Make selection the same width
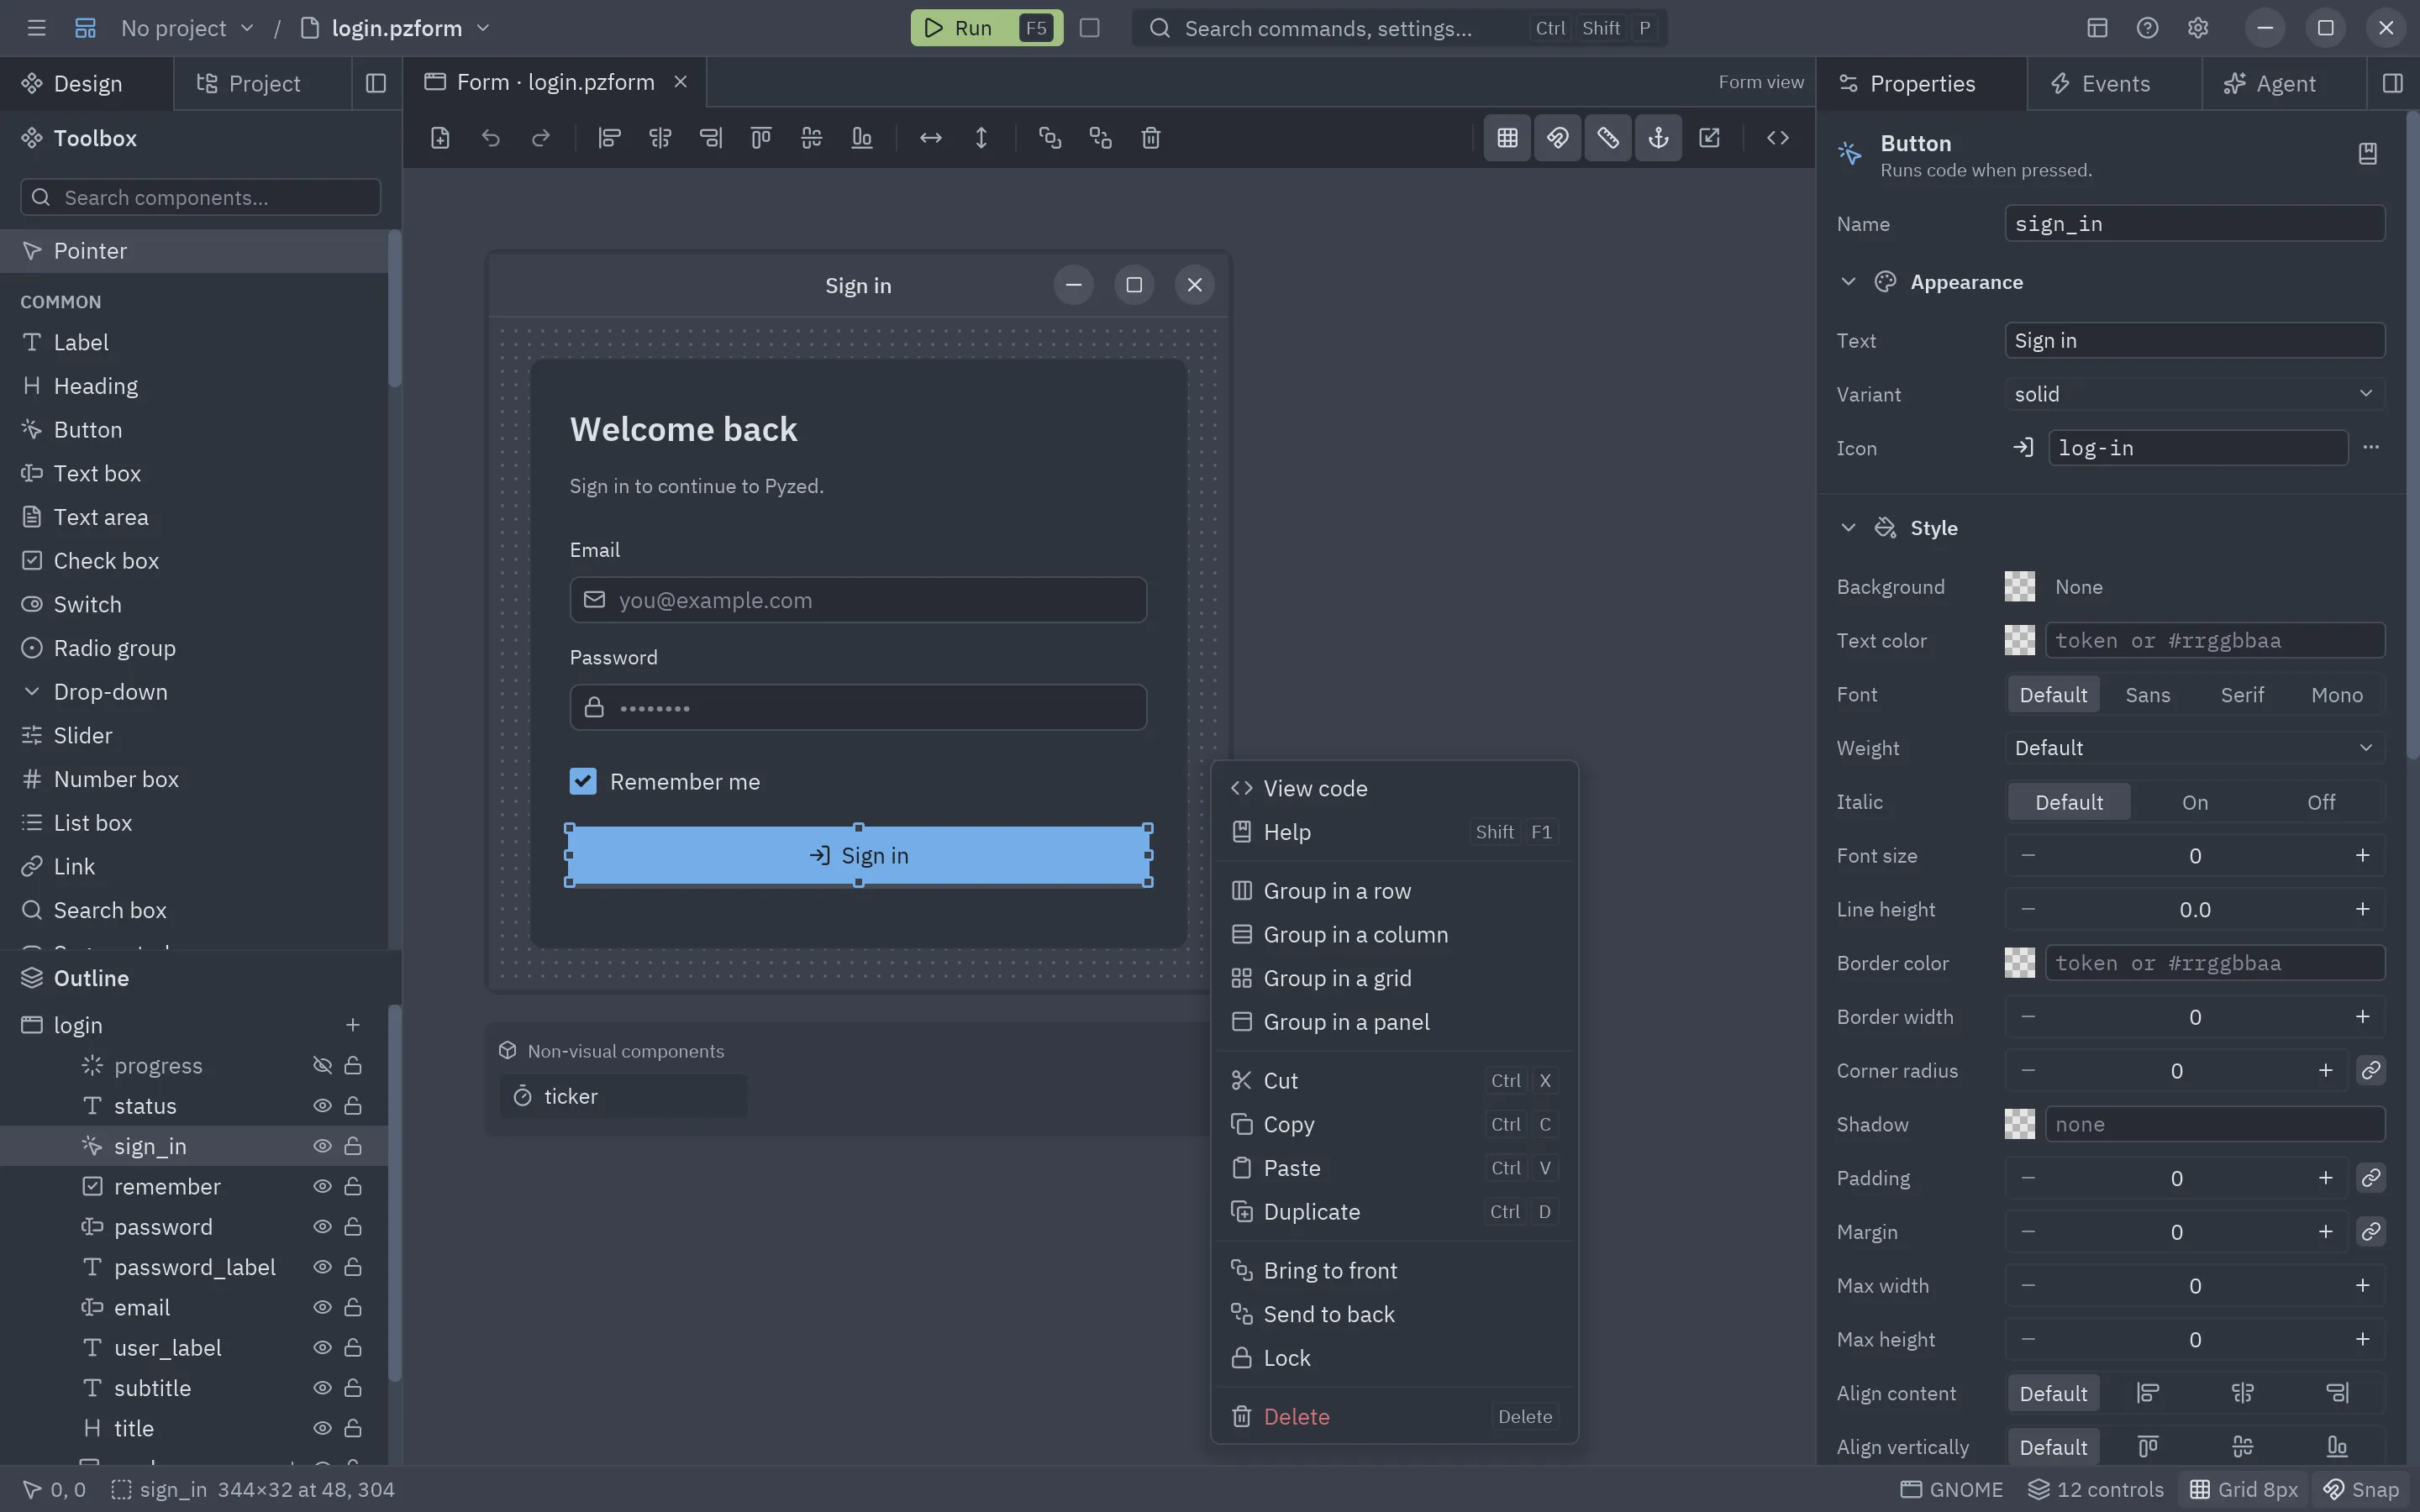 pyautogui.click(x=931, y=138)
